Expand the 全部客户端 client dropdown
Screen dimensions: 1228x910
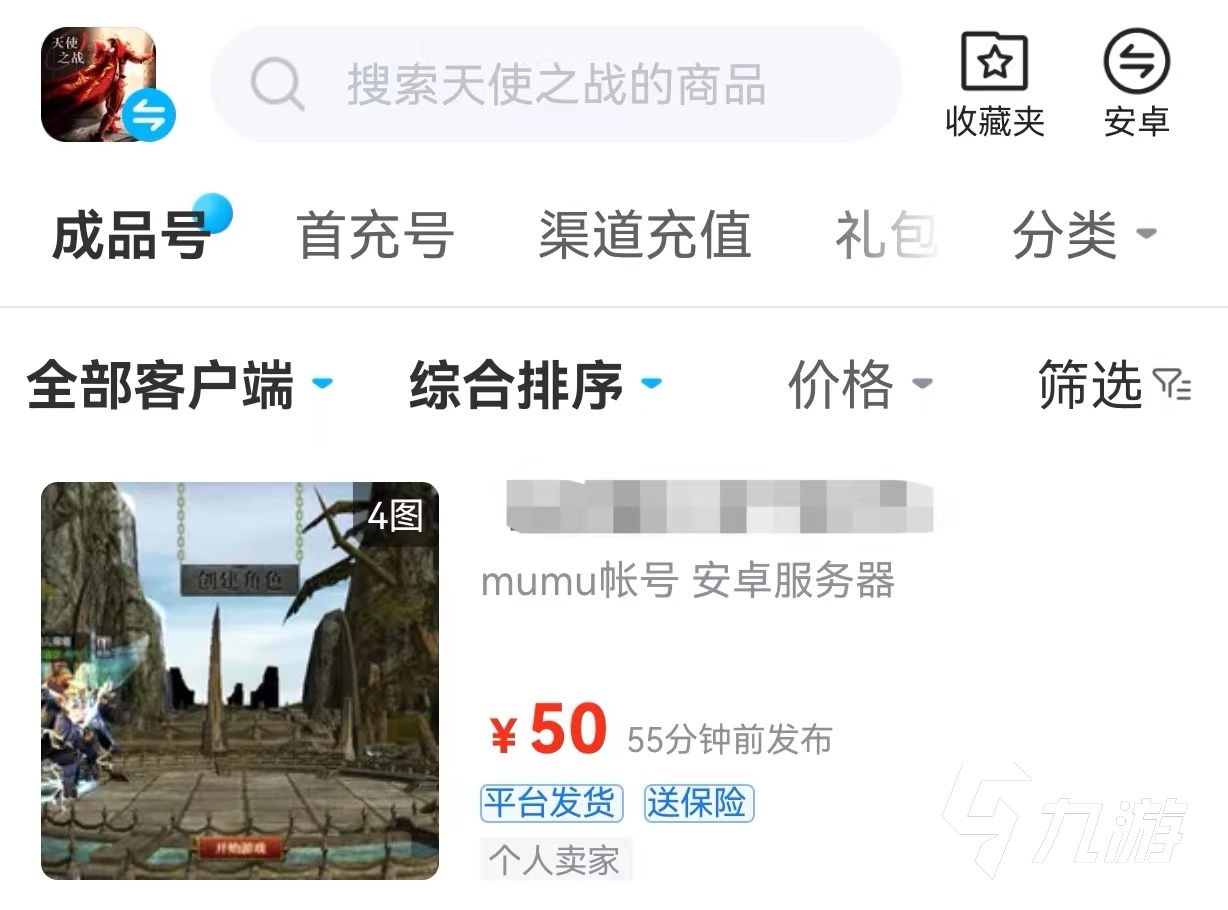pos(180,385)
